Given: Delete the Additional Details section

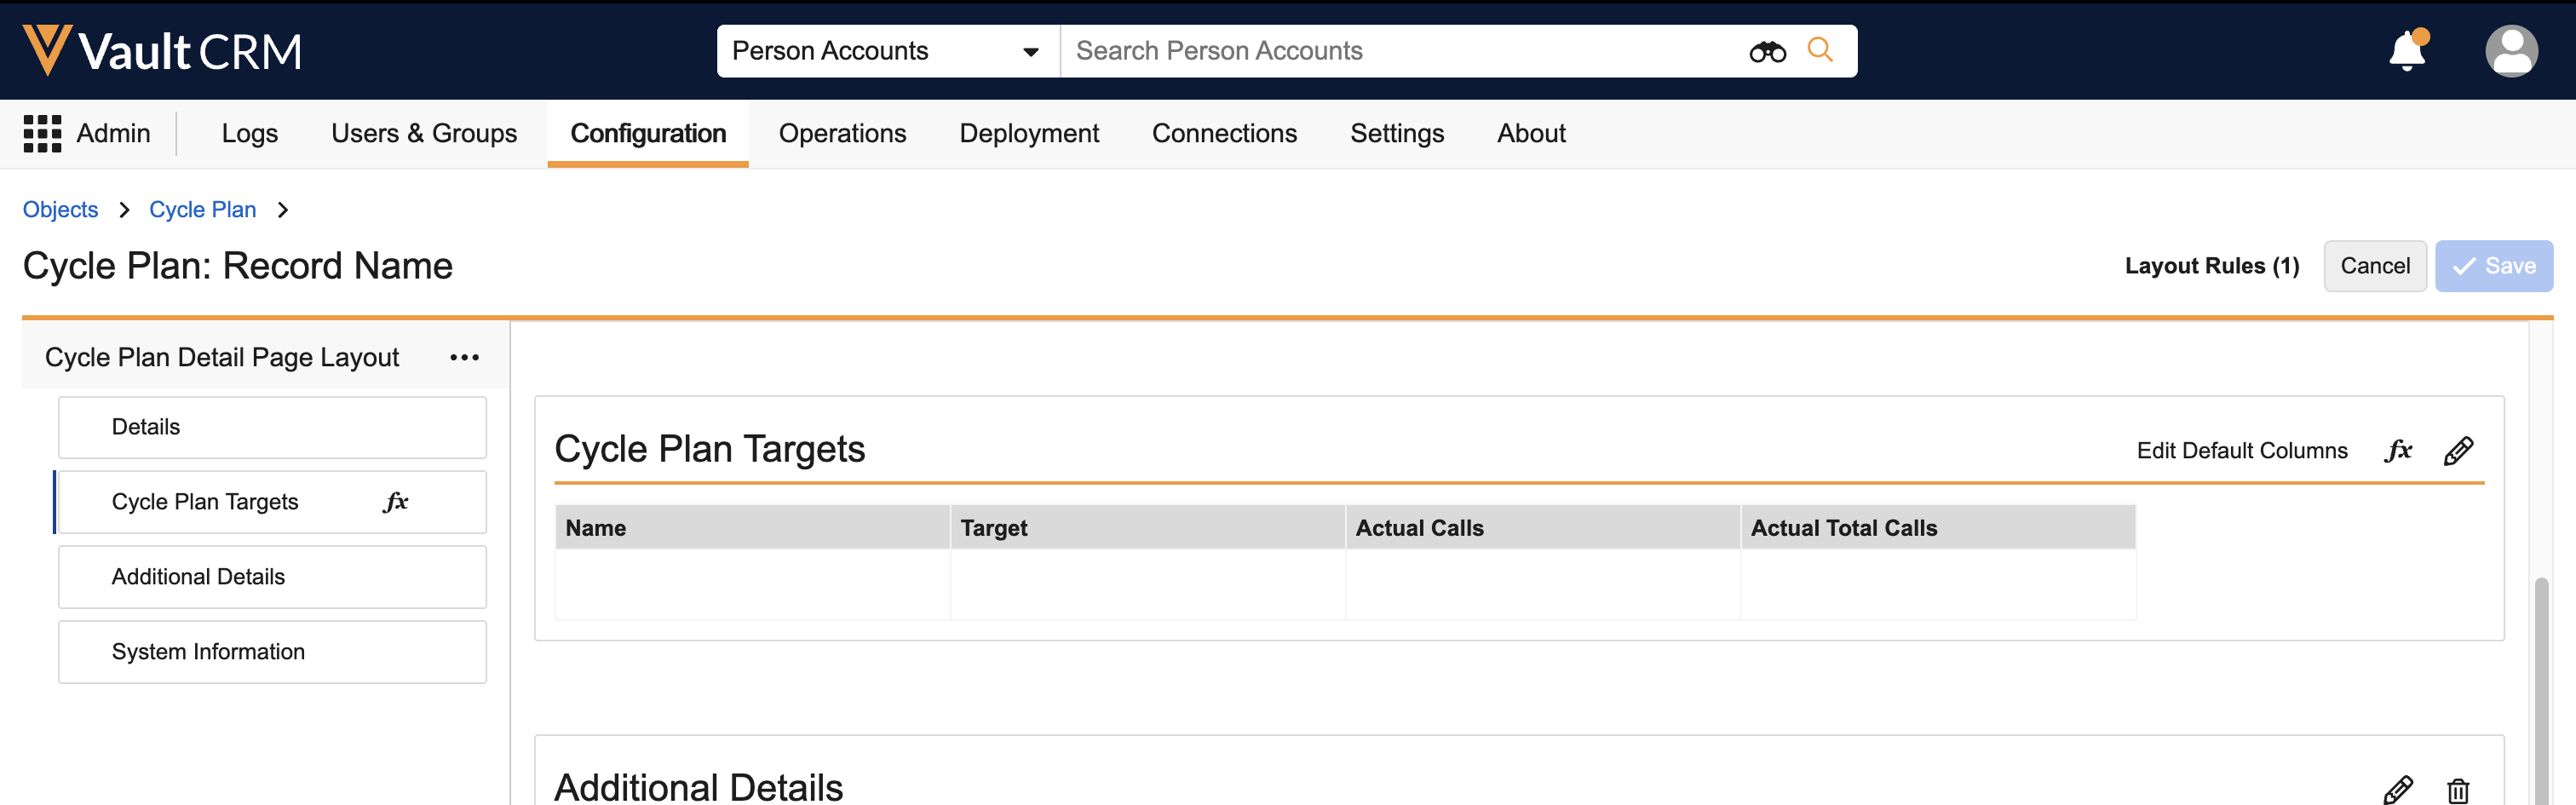Looking at the screenshot, I should coord(2458,790).
